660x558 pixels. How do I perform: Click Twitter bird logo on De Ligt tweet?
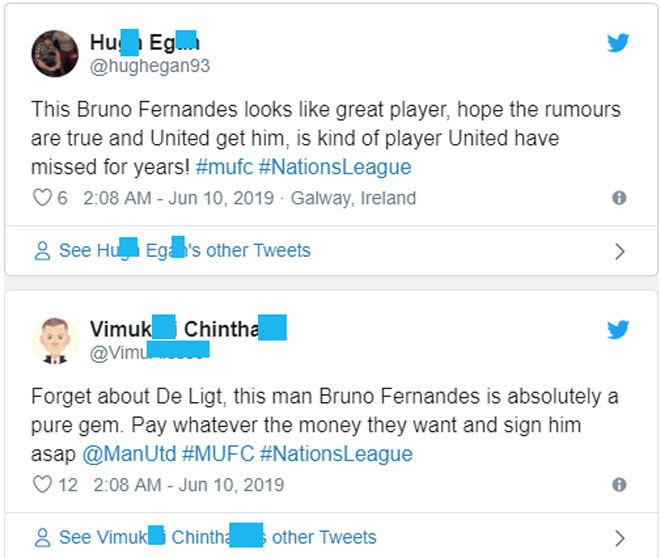619,329
